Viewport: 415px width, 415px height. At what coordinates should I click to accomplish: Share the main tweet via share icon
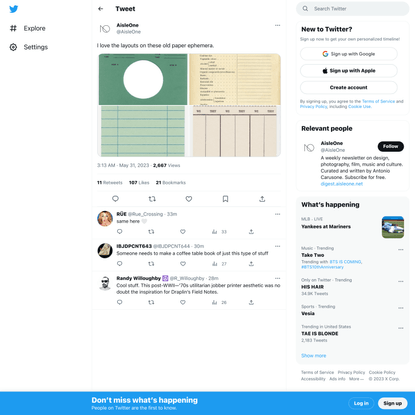262,199
